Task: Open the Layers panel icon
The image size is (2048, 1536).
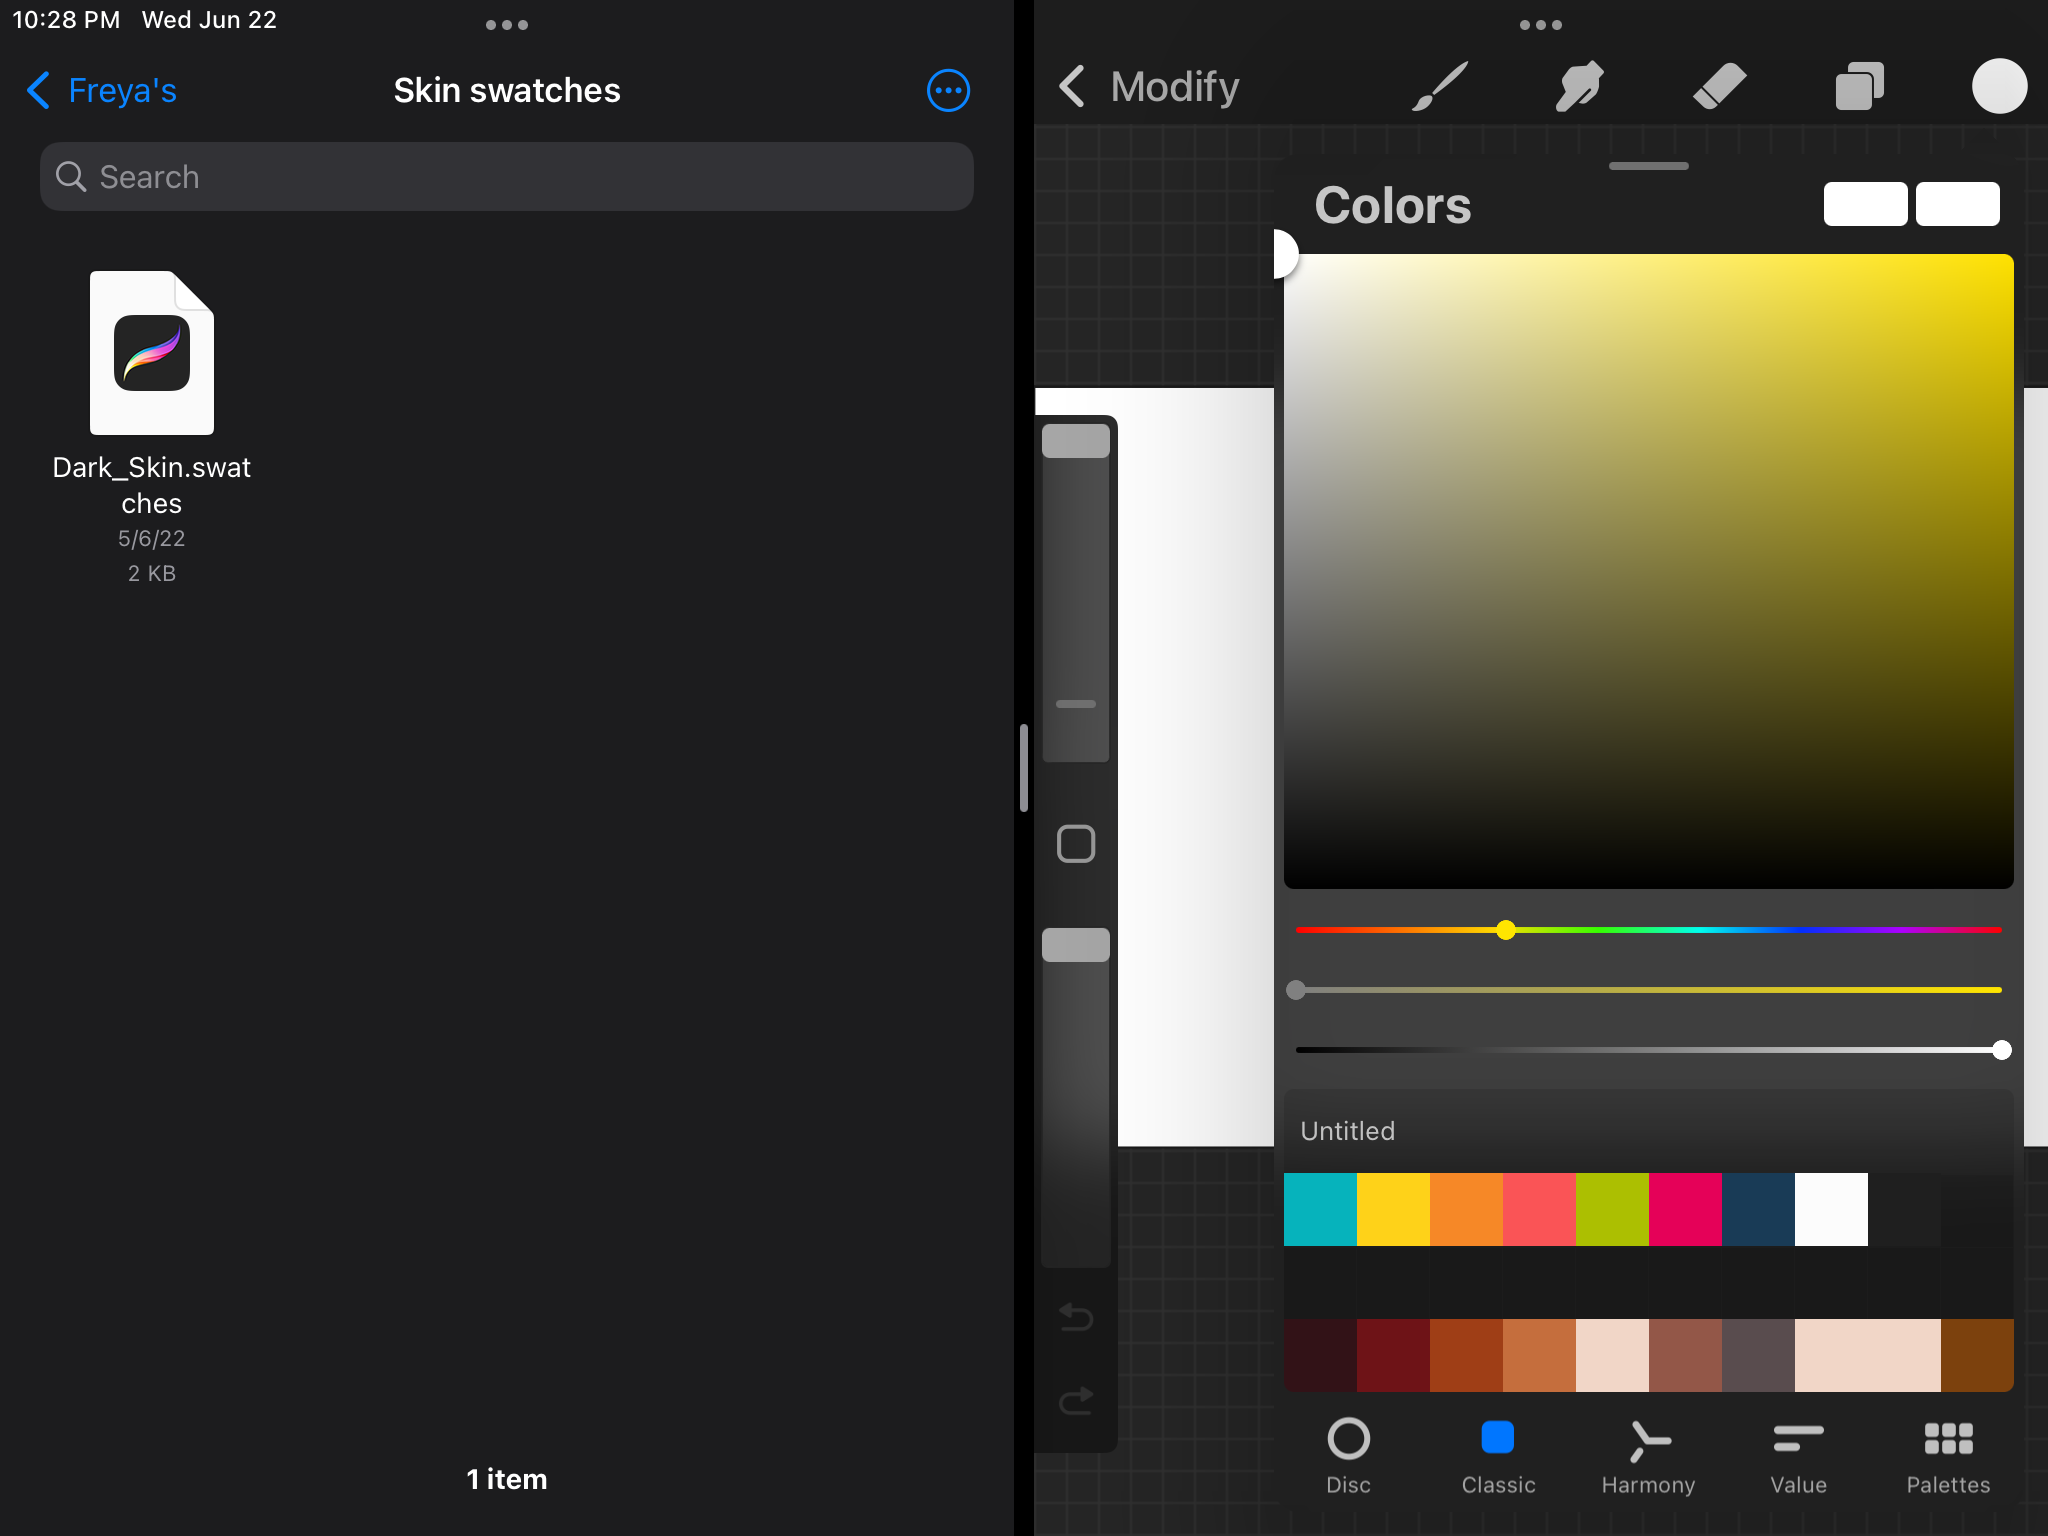Action: click(1859, 87)
